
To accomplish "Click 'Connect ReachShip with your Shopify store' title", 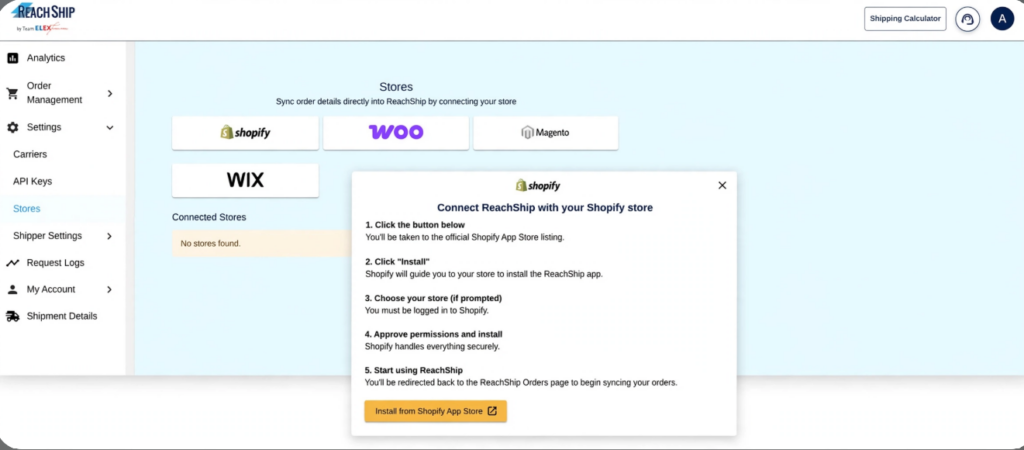I will tap(545, 208).
